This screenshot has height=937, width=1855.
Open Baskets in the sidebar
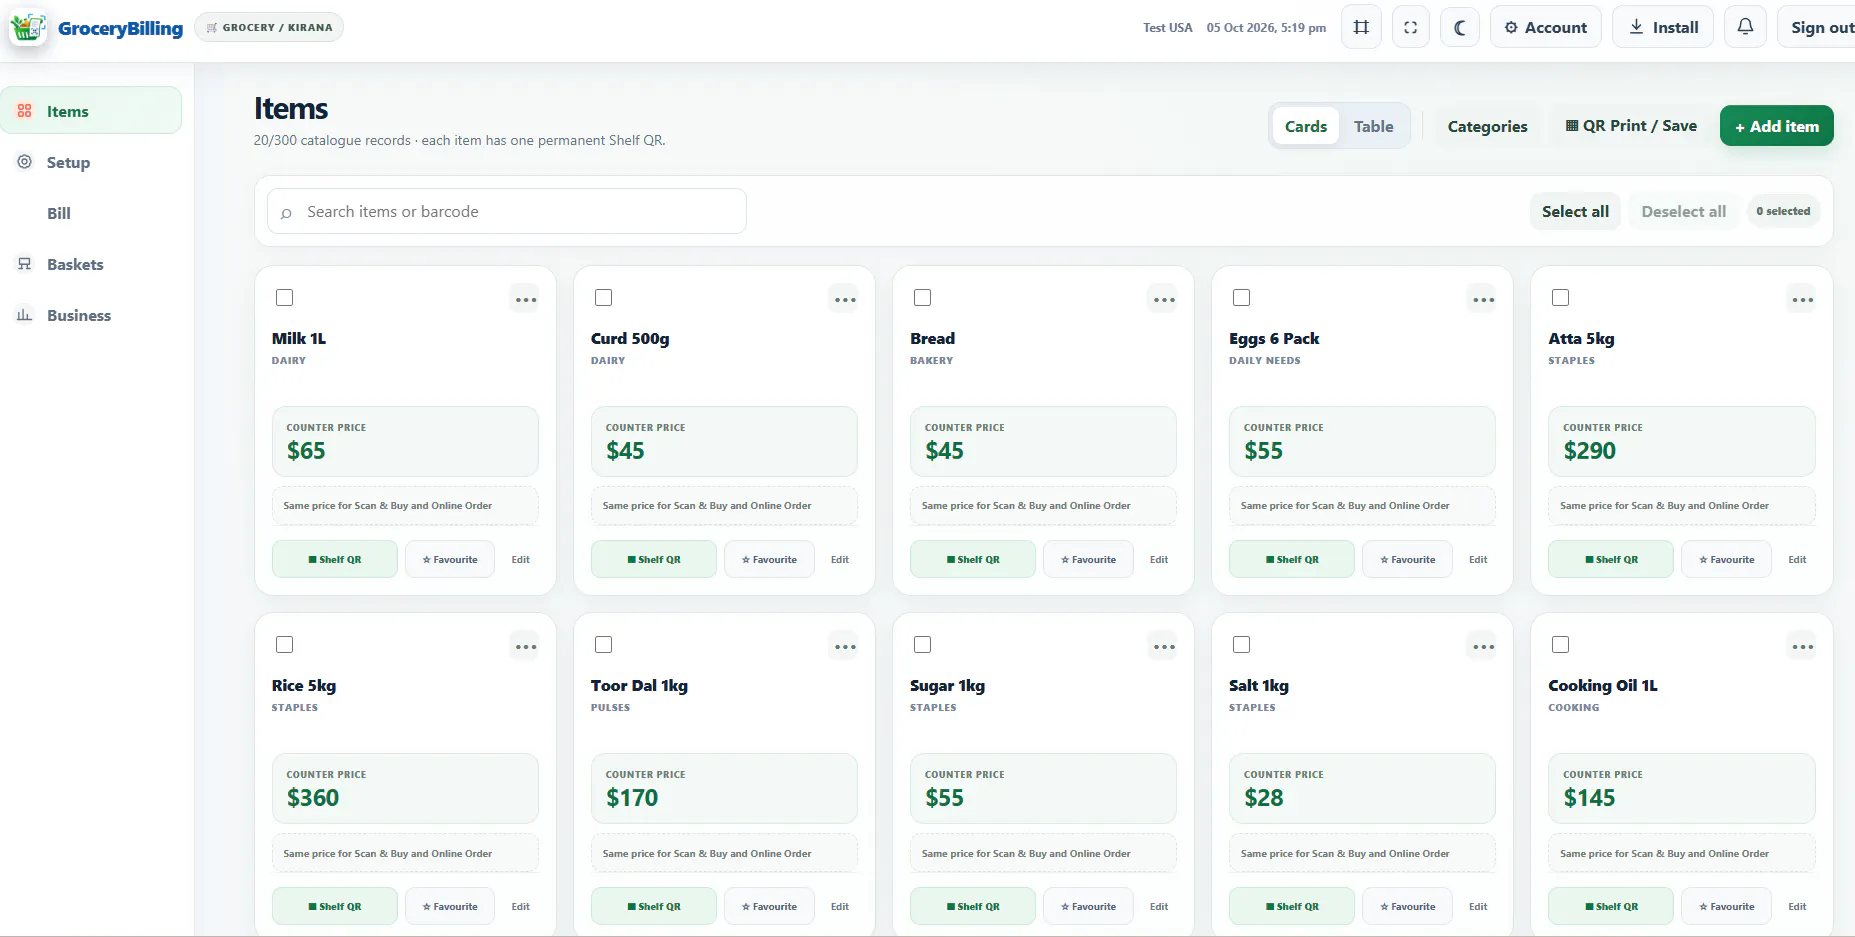(x=90, y=264)
